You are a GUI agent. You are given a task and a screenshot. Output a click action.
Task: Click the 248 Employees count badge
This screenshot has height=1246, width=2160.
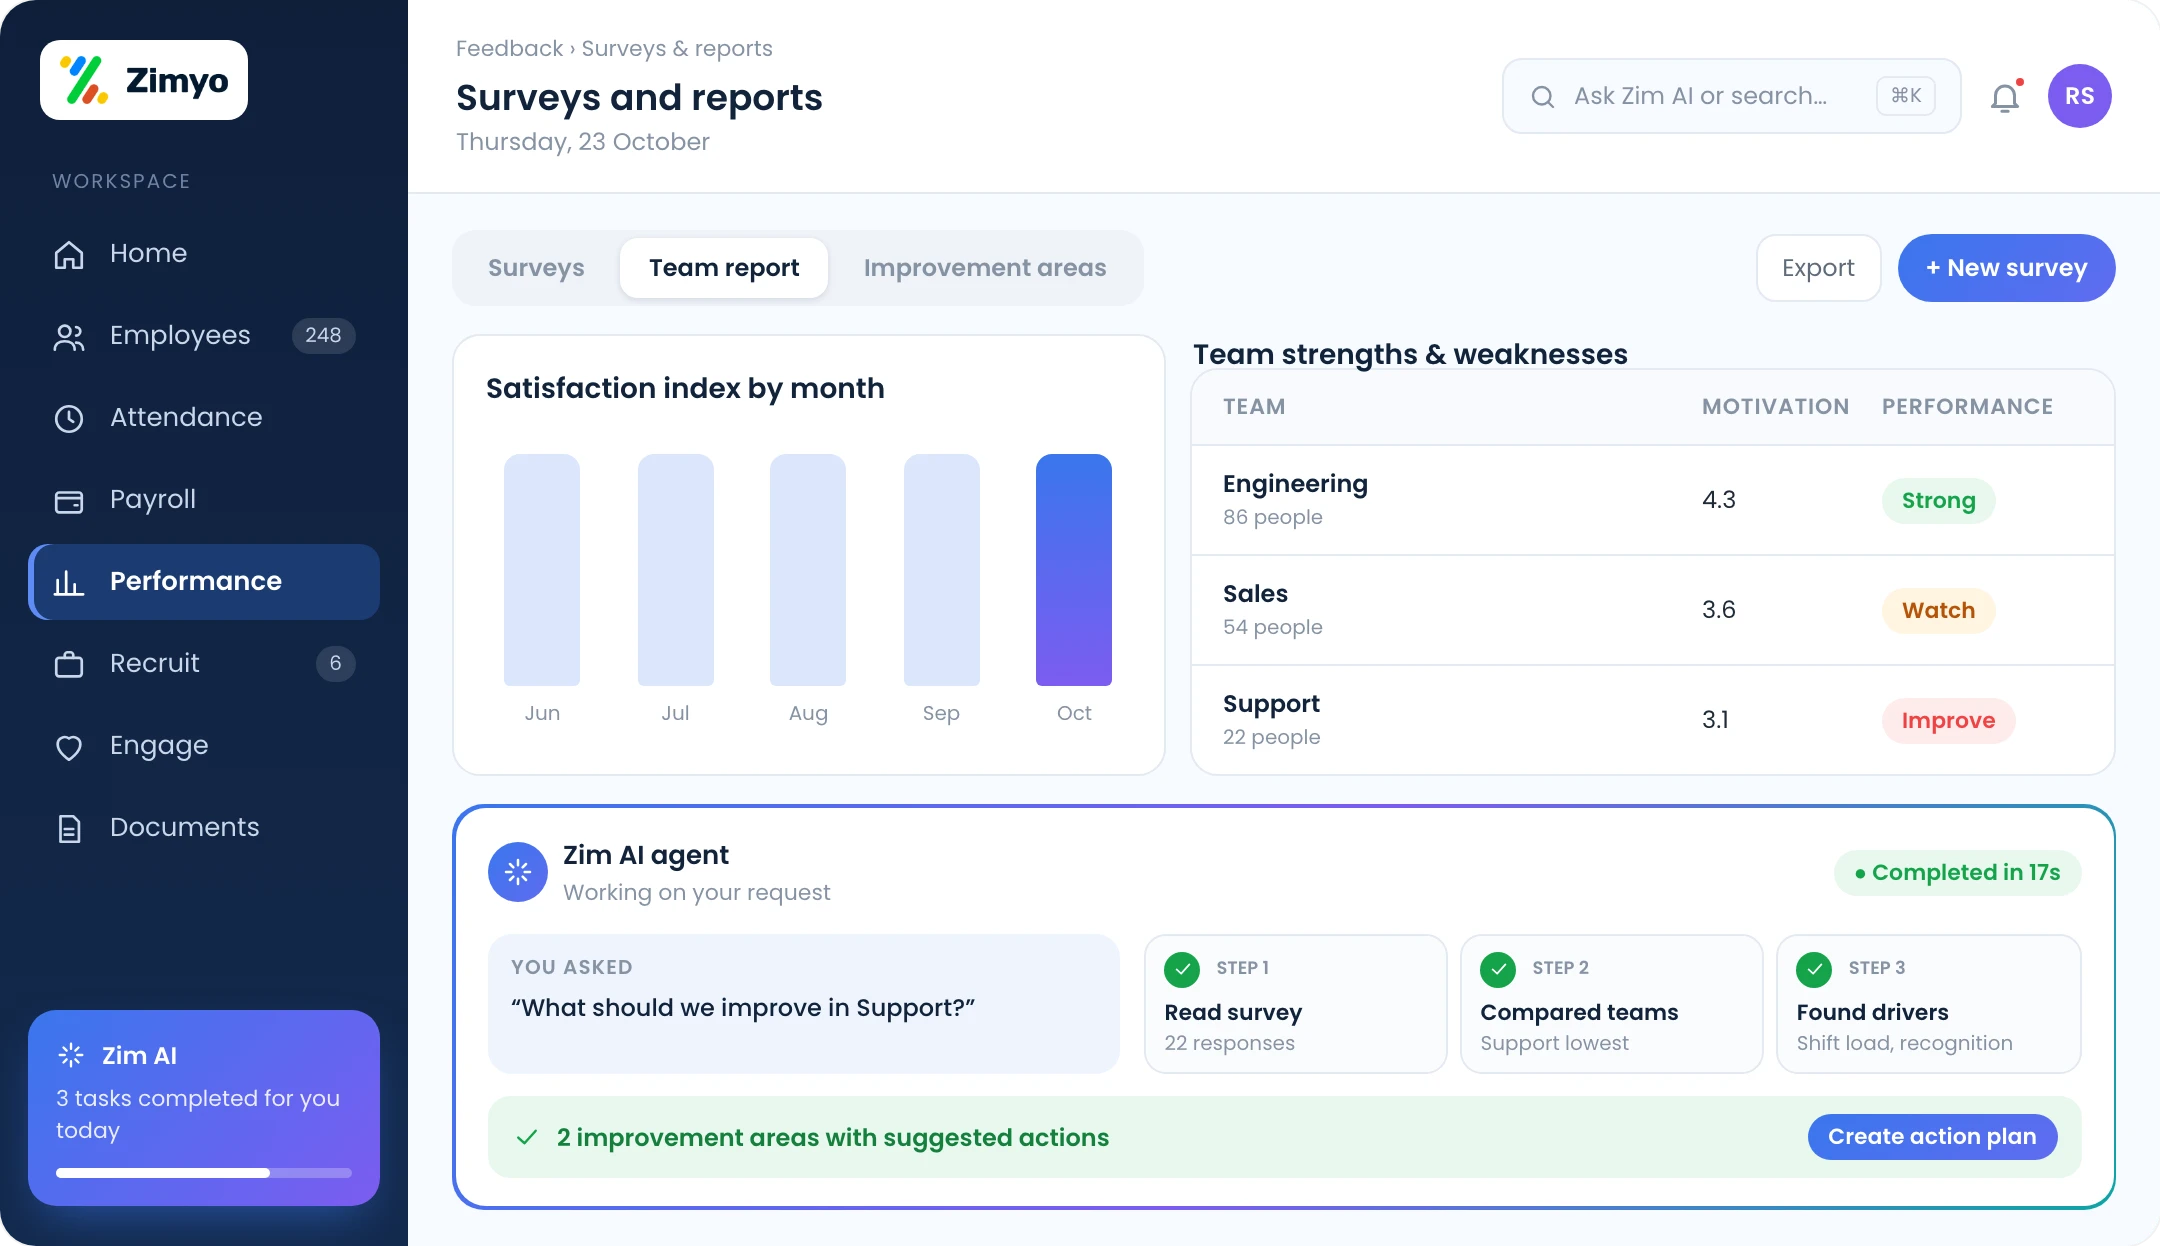pos(323,336)
